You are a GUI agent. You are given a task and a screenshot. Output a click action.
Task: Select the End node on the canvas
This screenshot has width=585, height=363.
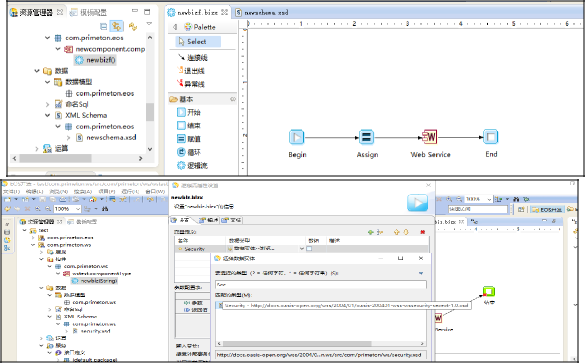point(491,137)
